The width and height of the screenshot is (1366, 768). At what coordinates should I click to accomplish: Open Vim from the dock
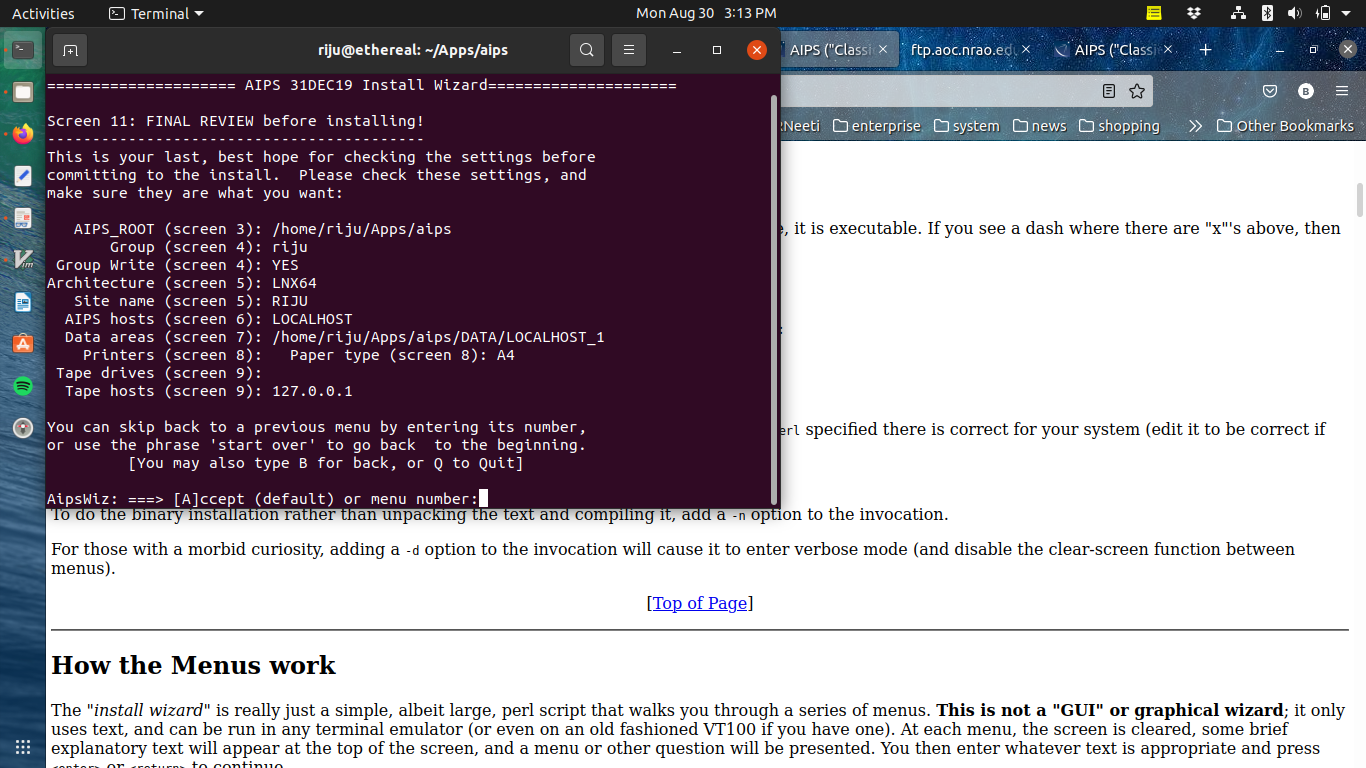[22, 260]
